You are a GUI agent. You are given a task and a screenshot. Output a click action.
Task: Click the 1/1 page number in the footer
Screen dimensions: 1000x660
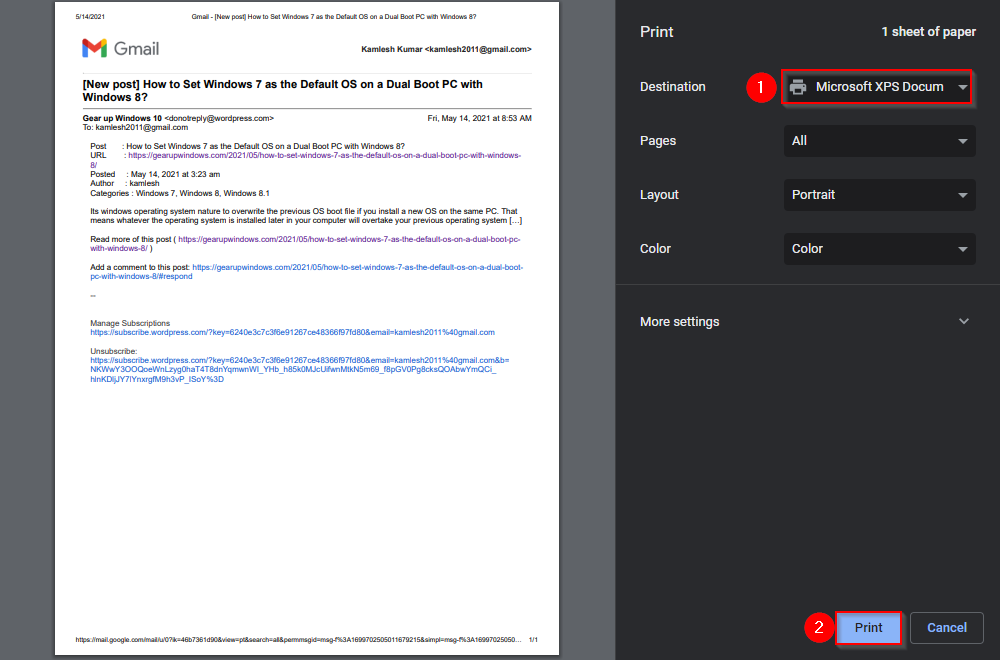pyautogui.click(x=533, y=640)
